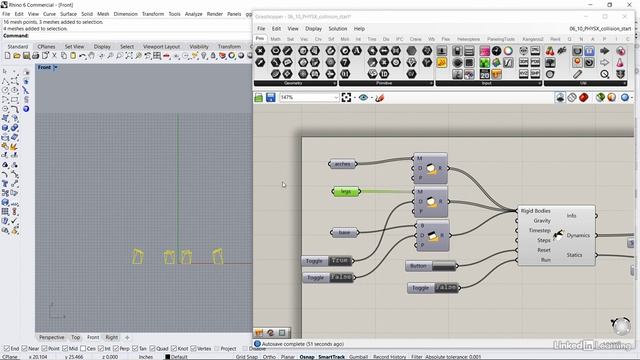Click the rigid body component on legs row
Image resolution: width=640 pixels, height=360 pixels.
pyautogui.click(x=431, y=202)
